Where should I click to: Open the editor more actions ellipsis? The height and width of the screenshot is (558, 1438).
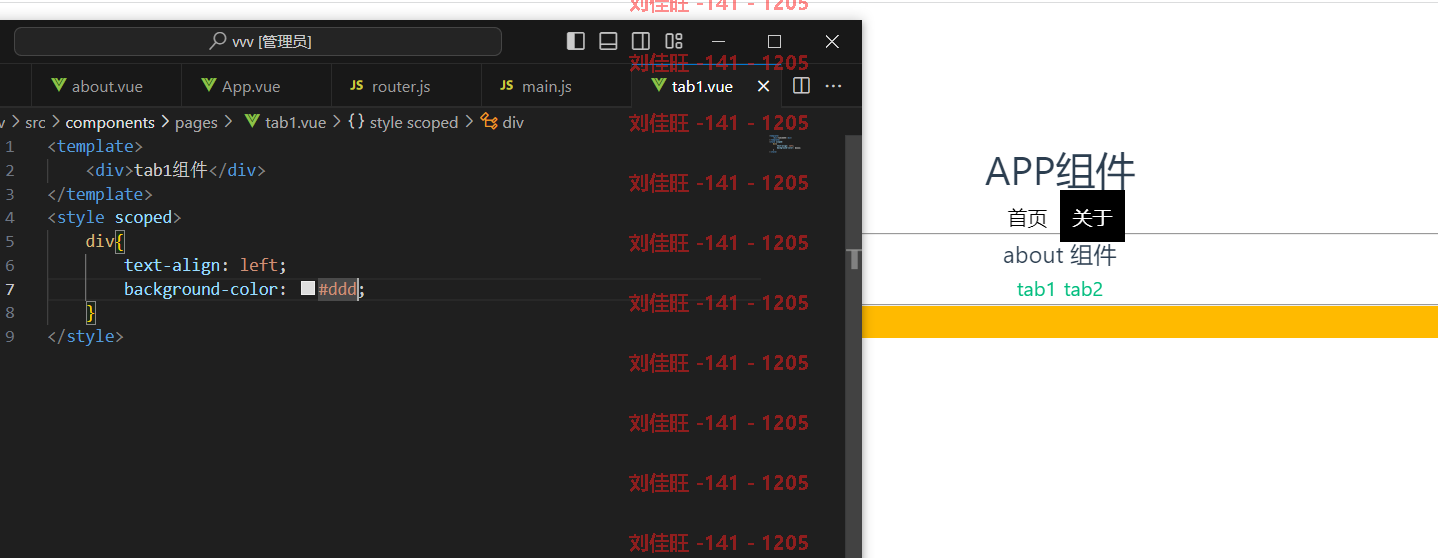click(833, 86)
